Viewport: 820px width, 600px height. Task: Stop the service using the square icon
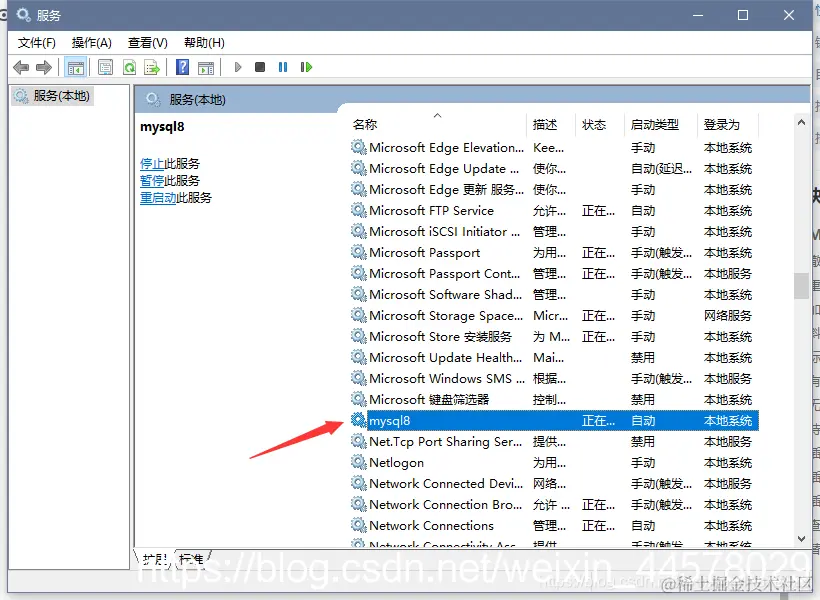point(260,67)
